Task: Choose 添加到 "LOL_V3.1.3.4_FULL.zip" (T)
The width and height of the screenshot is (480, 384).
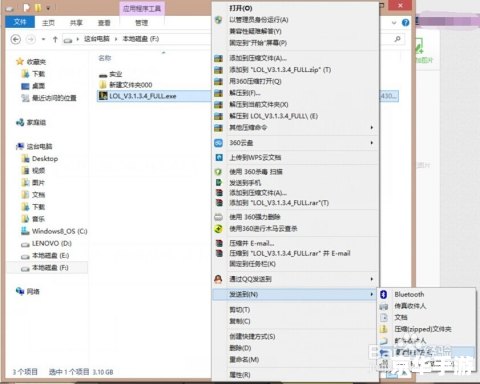Action: 280,70
